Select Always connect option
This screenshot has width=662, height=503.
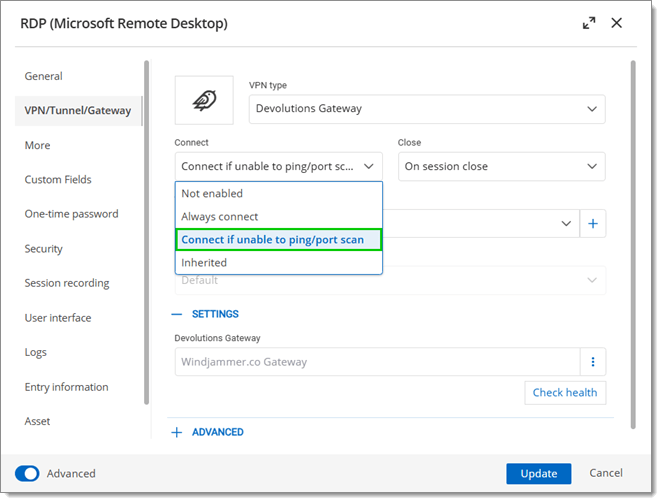pyautogui.click(x=279, y=217)
